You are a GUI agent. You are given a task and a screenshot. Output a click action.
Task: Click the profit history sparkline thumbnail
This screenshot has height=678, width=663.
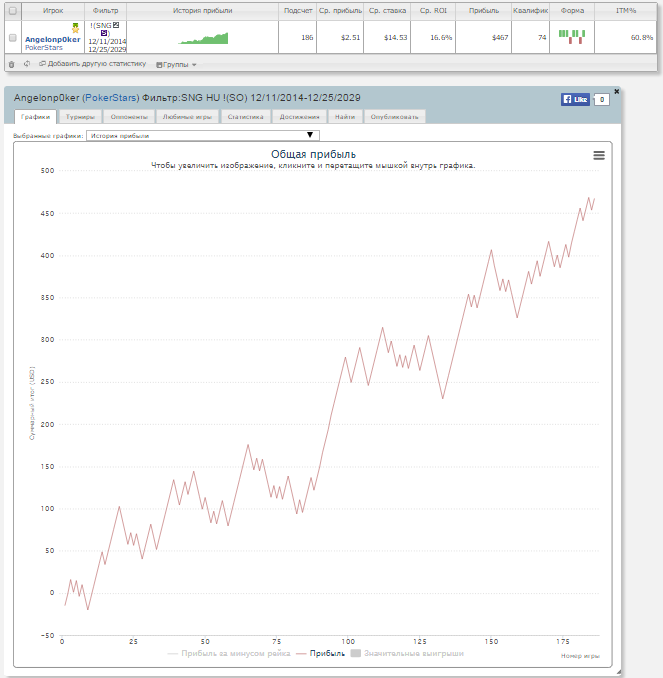(203, 38)
